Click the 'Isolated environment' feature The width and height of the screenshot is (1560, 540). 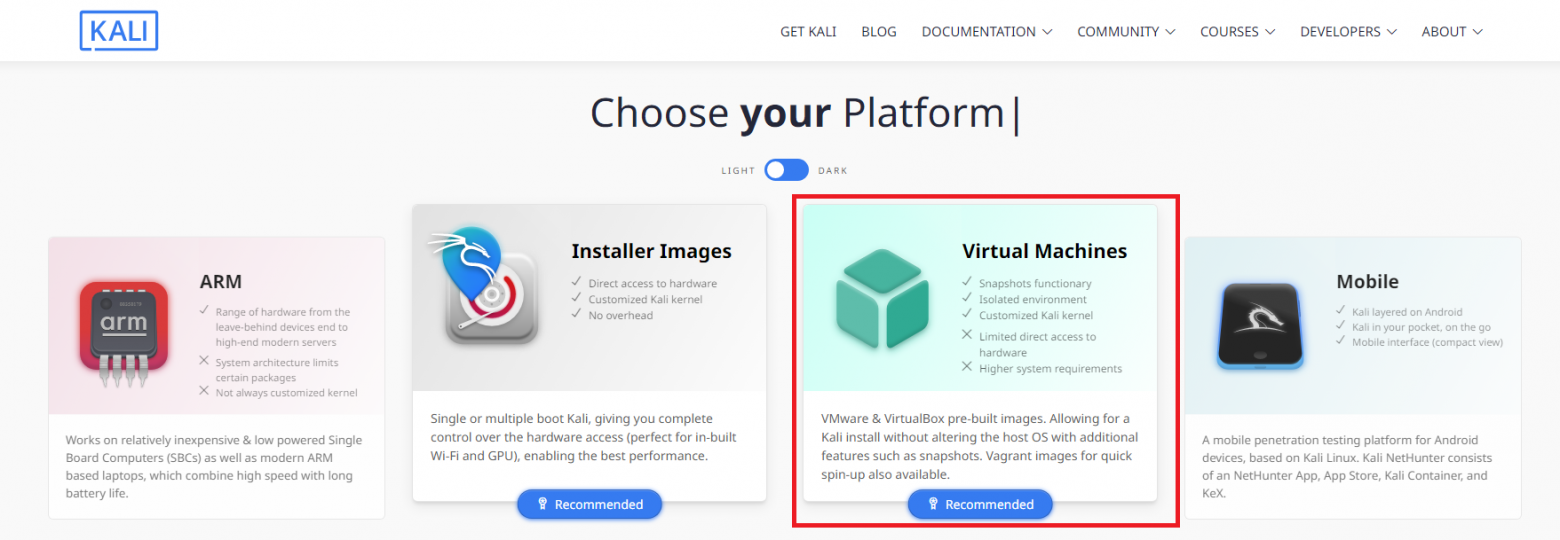pos(1033,300)
